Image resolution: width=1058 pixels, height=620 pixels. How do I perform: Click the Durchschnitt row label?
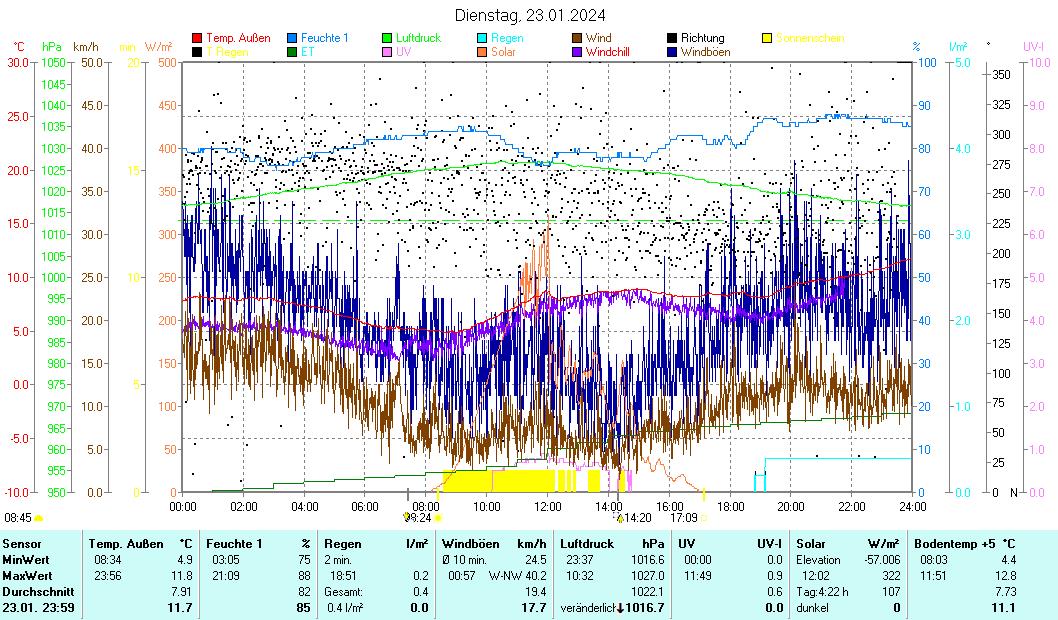(38, 592)
